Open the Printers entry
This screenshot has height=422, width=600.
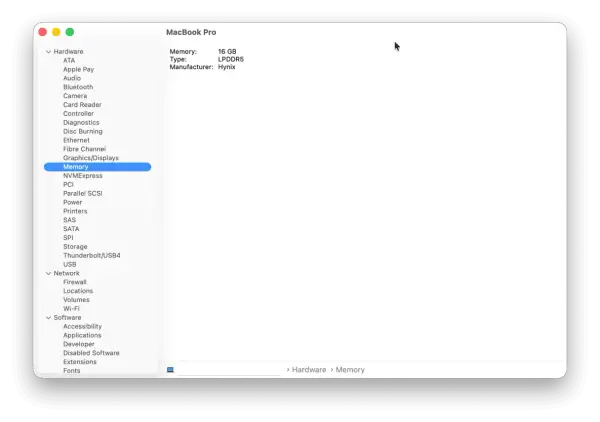tap(75, 211)
